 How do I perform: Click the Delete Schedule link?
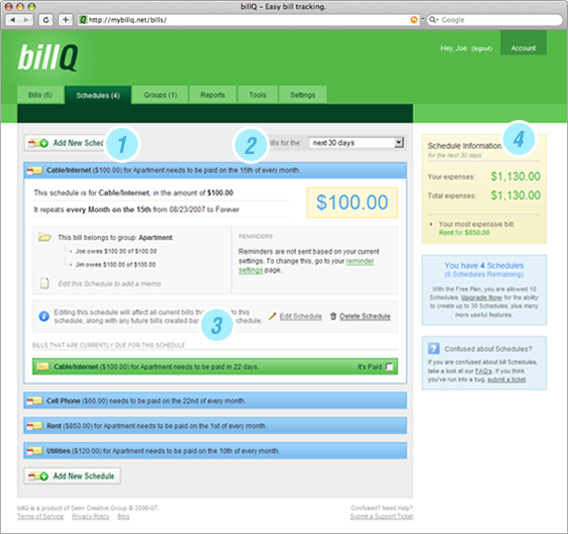click(365, 316)
